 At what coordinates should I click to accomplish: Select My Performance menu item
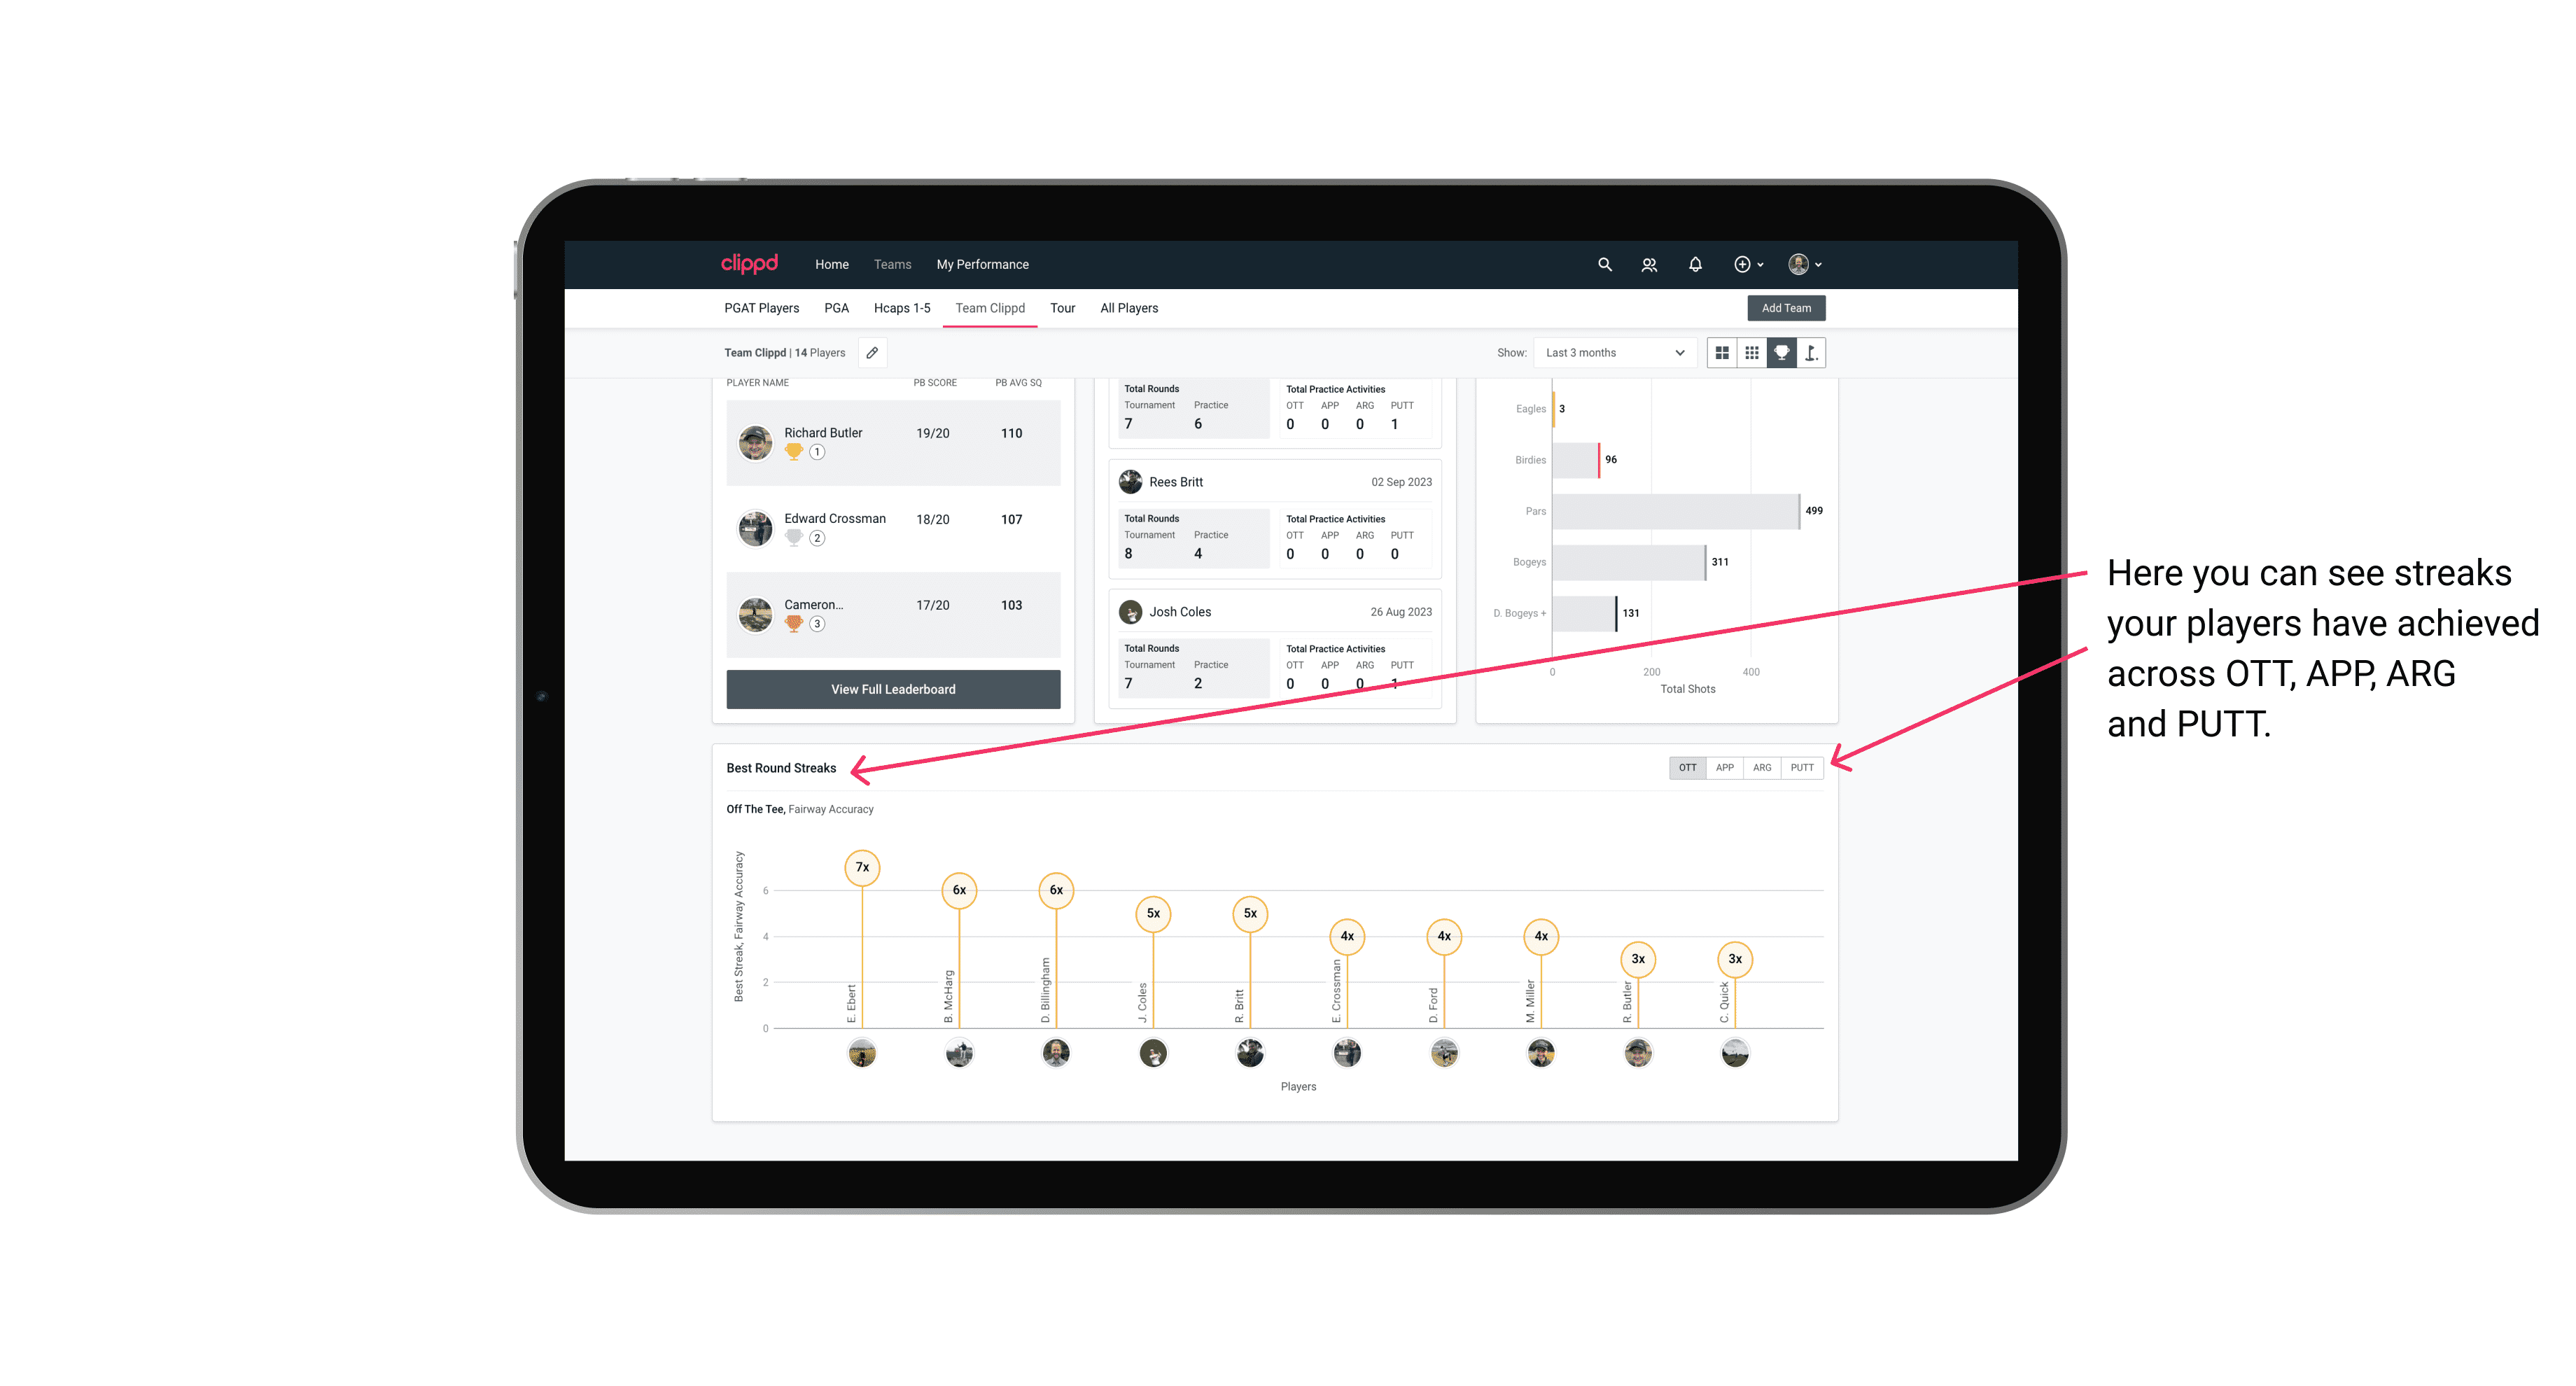(x=983, y=265)
